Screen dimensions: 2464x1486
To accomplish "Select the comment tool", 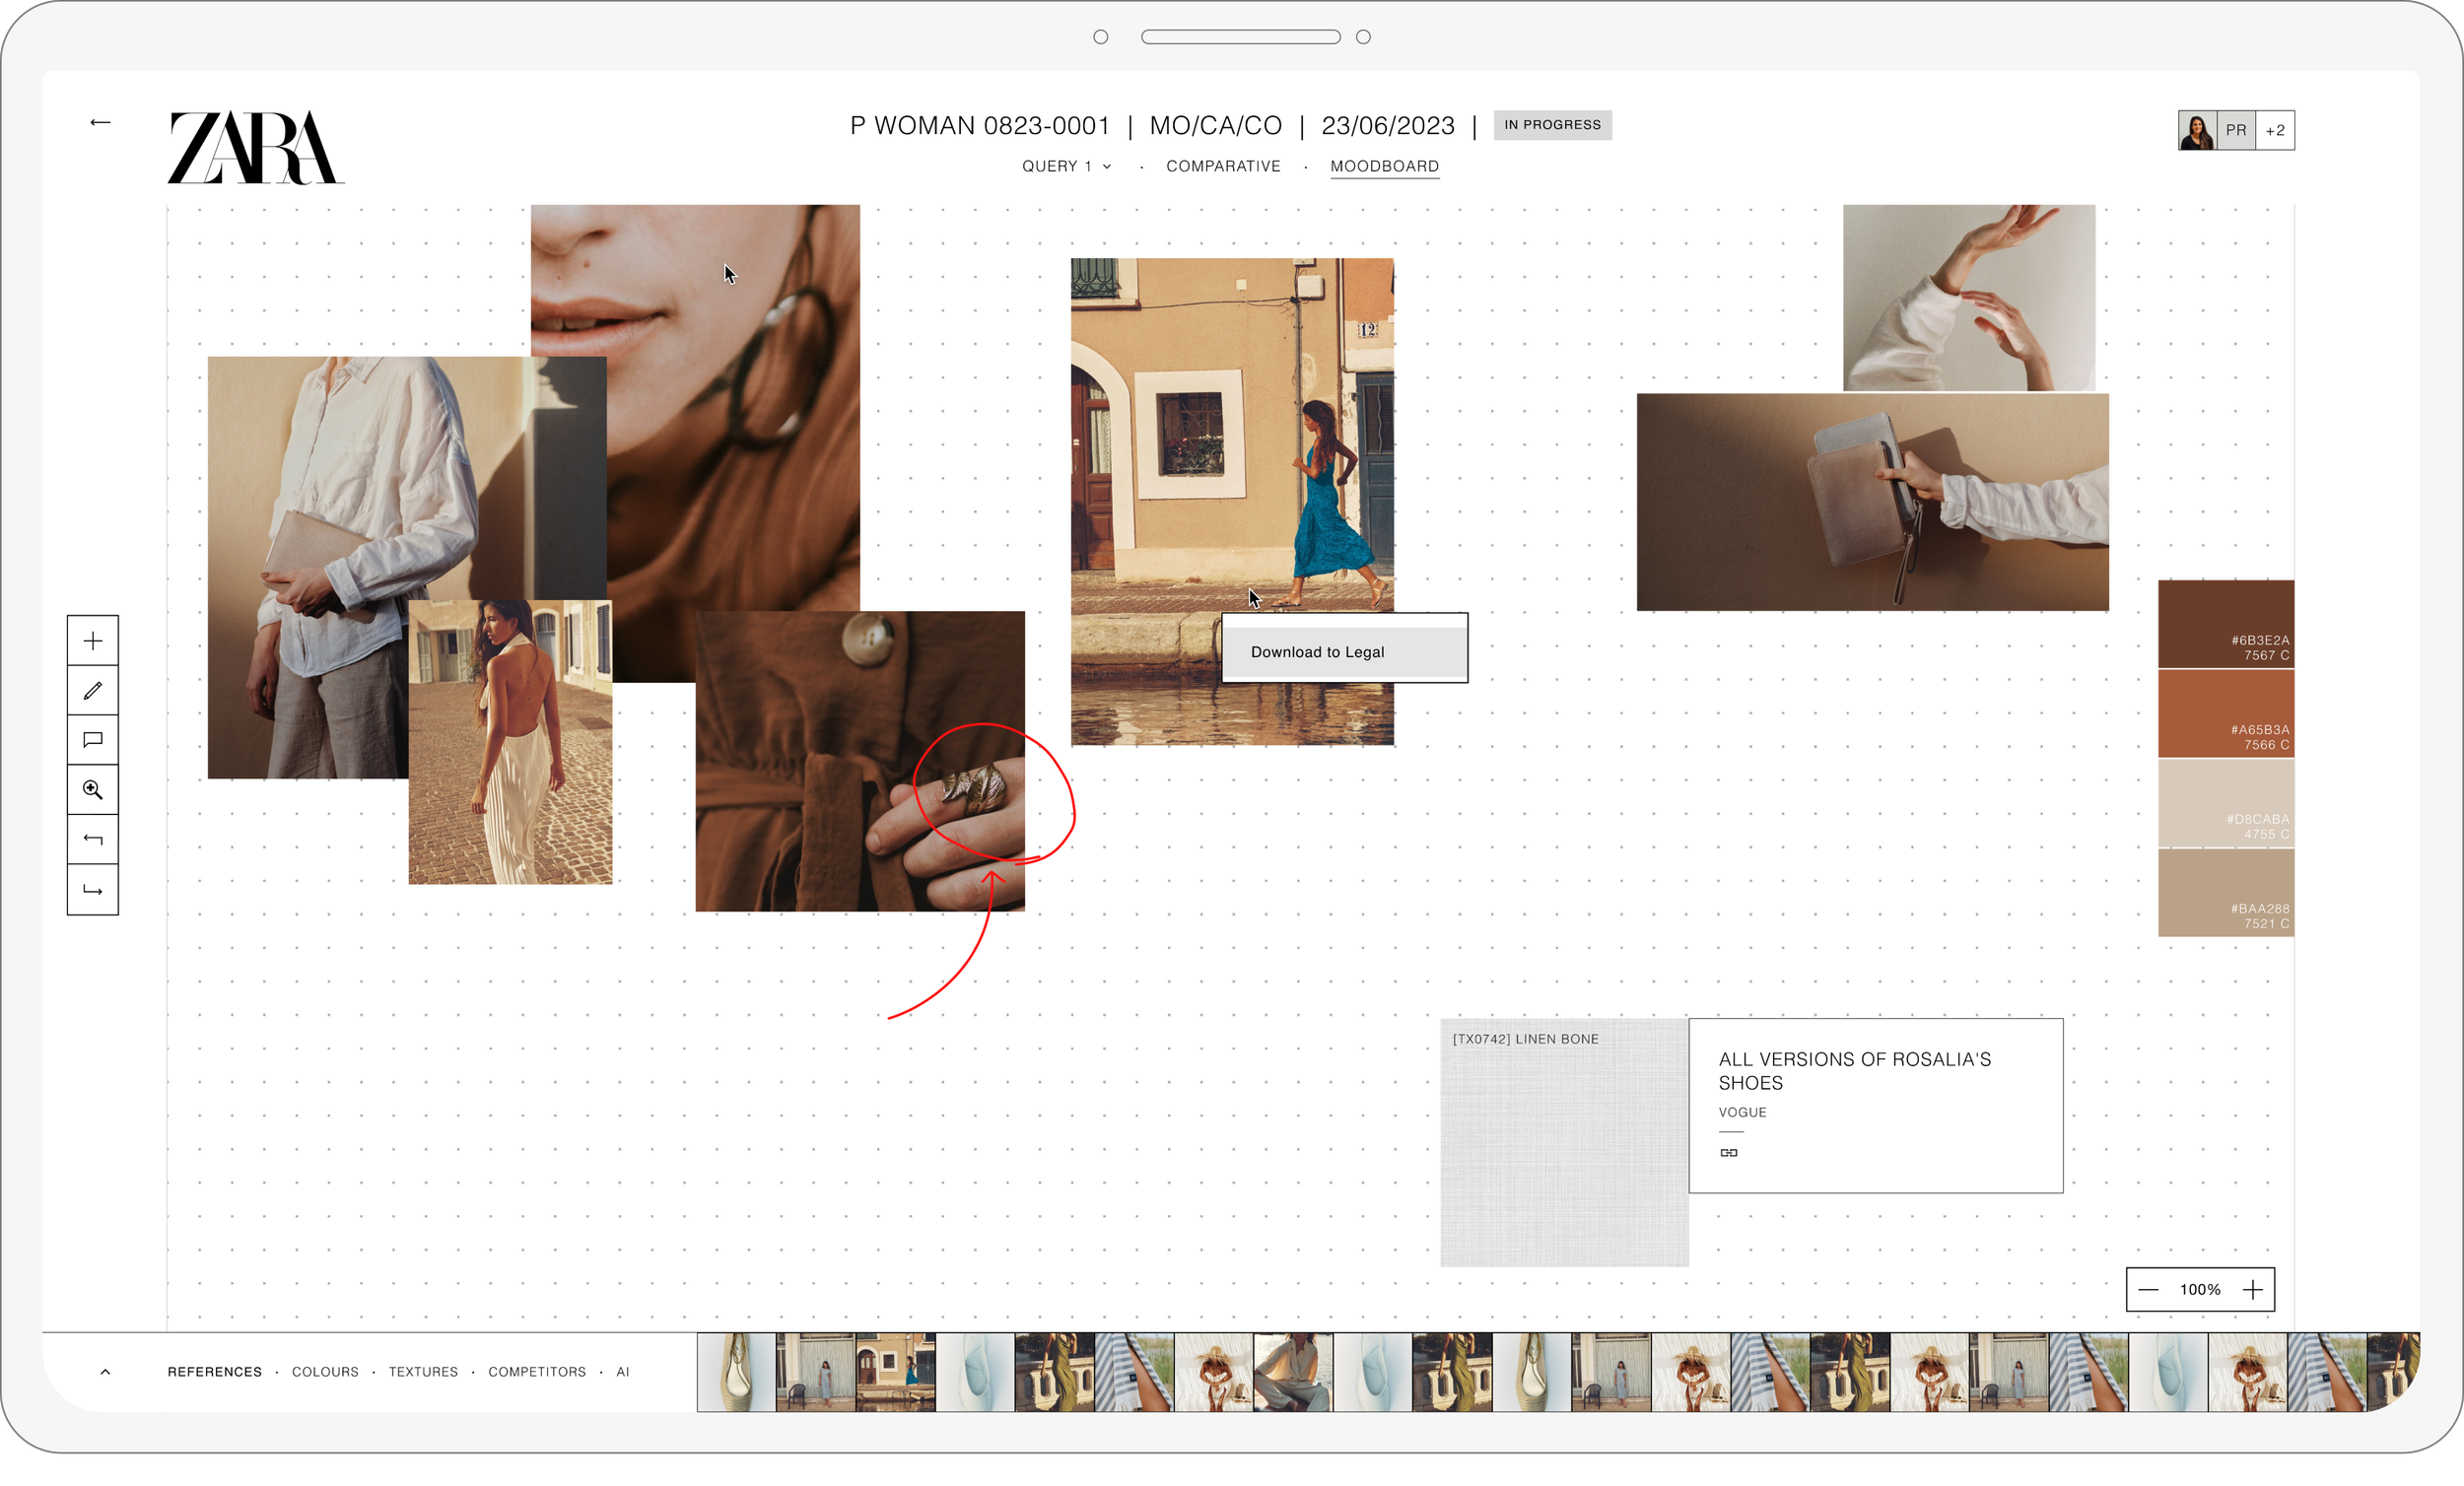I will 93,740.
